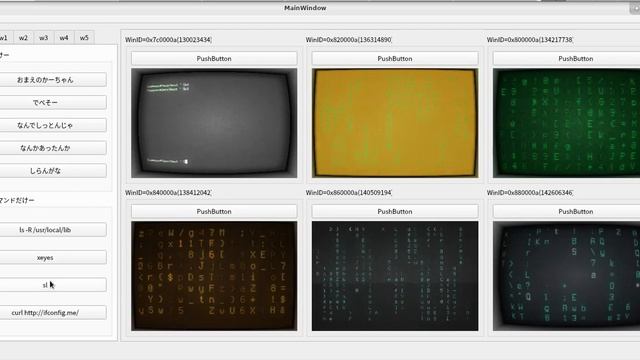Select the cyan curved CRT terminal thumbnail
This screenshot has width=640, height=360.
tap(567, 276)
